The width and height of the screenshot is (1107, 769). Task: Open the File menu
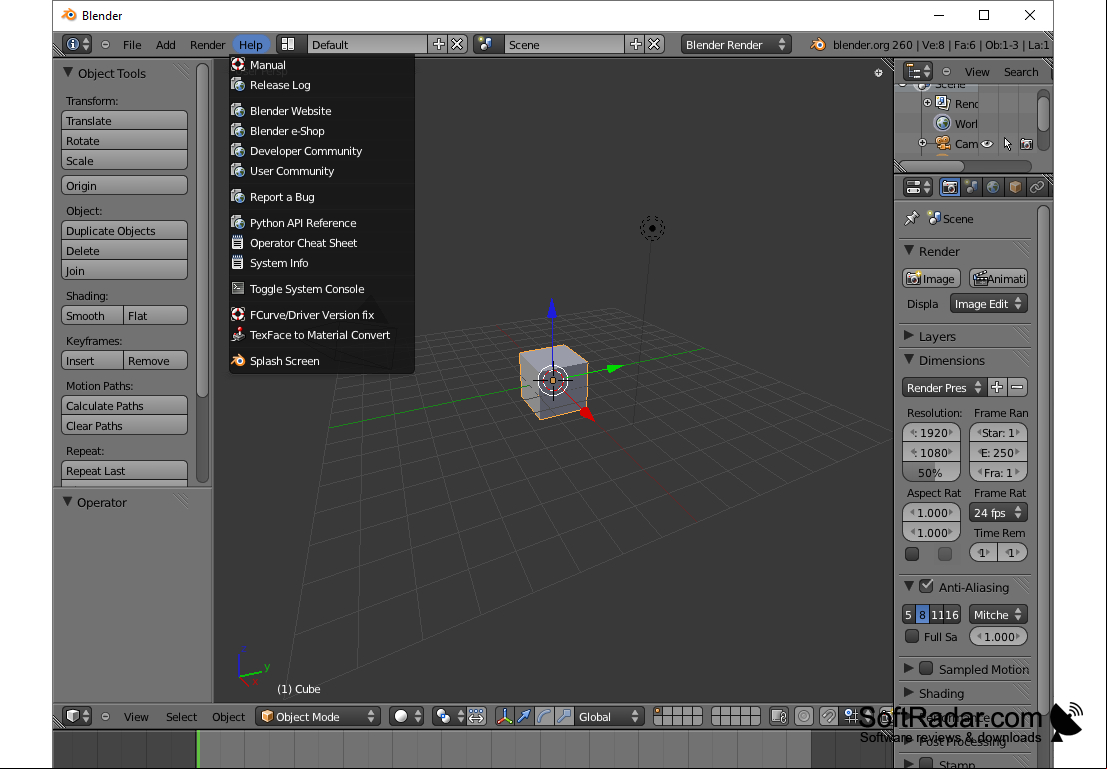click(132, 44)
